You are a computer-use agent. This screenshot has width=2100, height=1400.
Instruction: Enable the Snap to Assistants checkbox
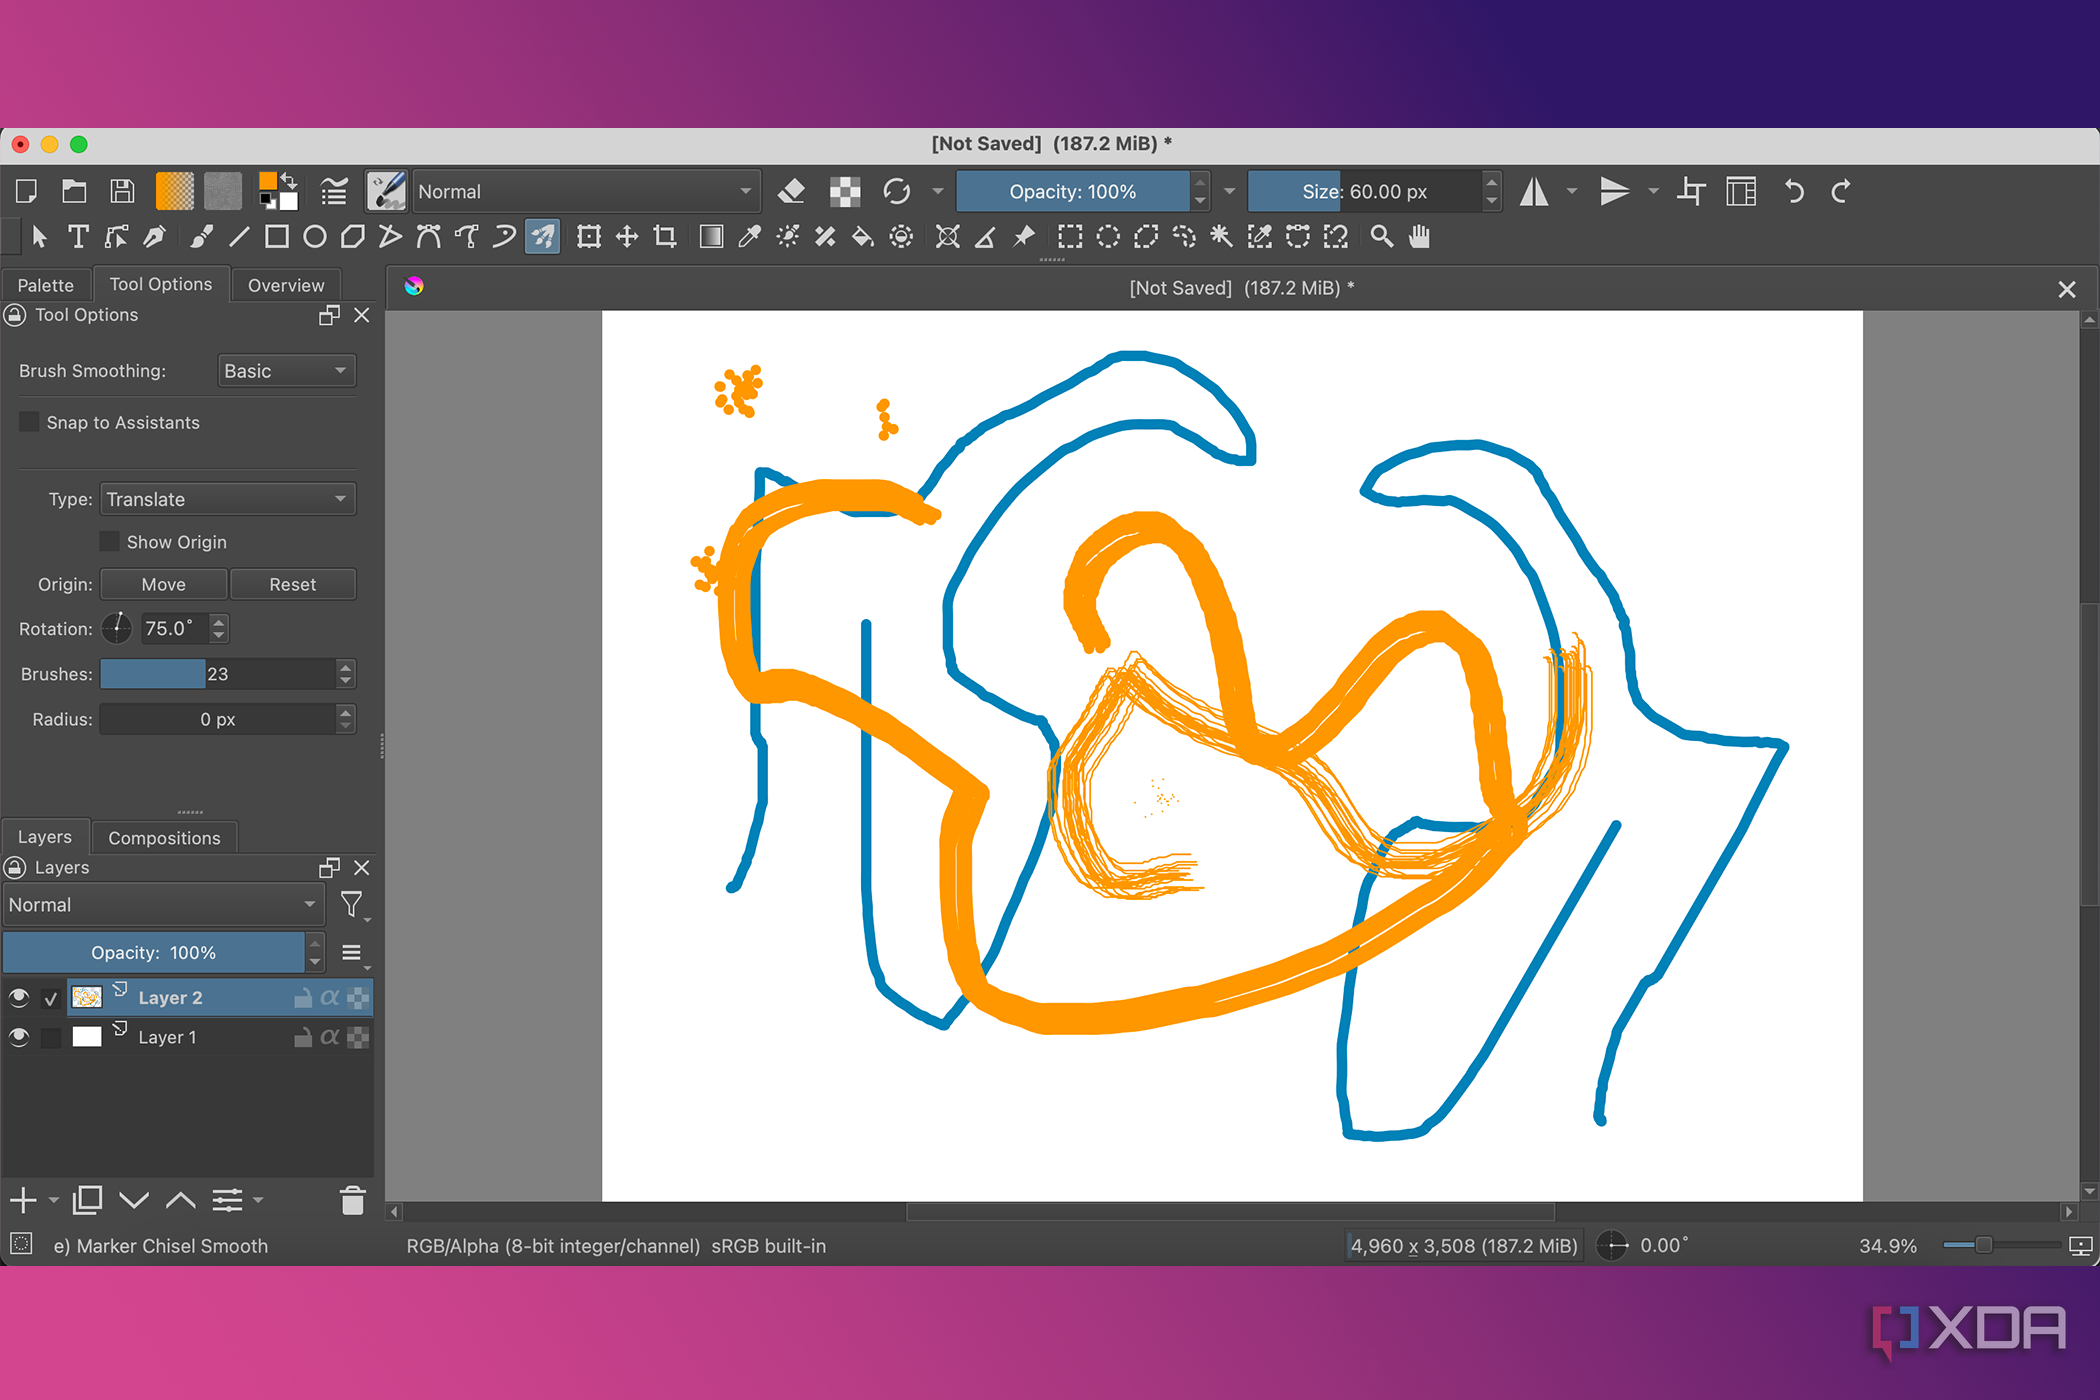coord(29,422)
